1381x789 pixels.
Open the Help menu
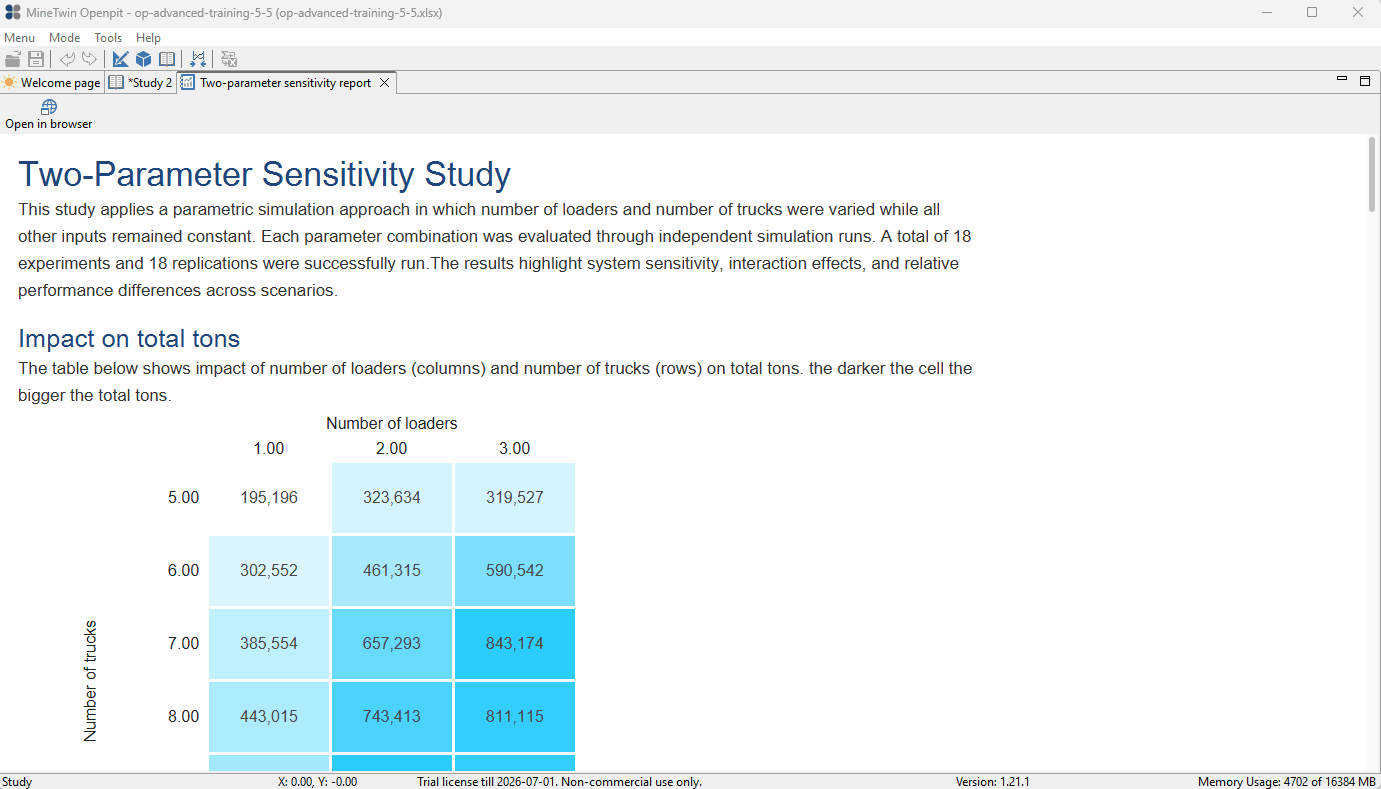[x=148, y=38]
